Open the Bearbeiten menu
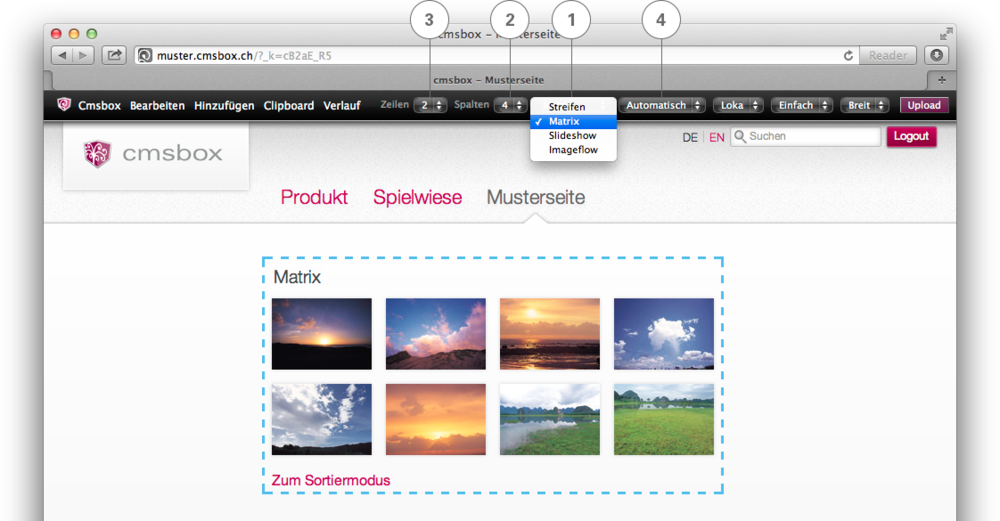Screen dimensions: 1000x521 click(x=157, y=105)
